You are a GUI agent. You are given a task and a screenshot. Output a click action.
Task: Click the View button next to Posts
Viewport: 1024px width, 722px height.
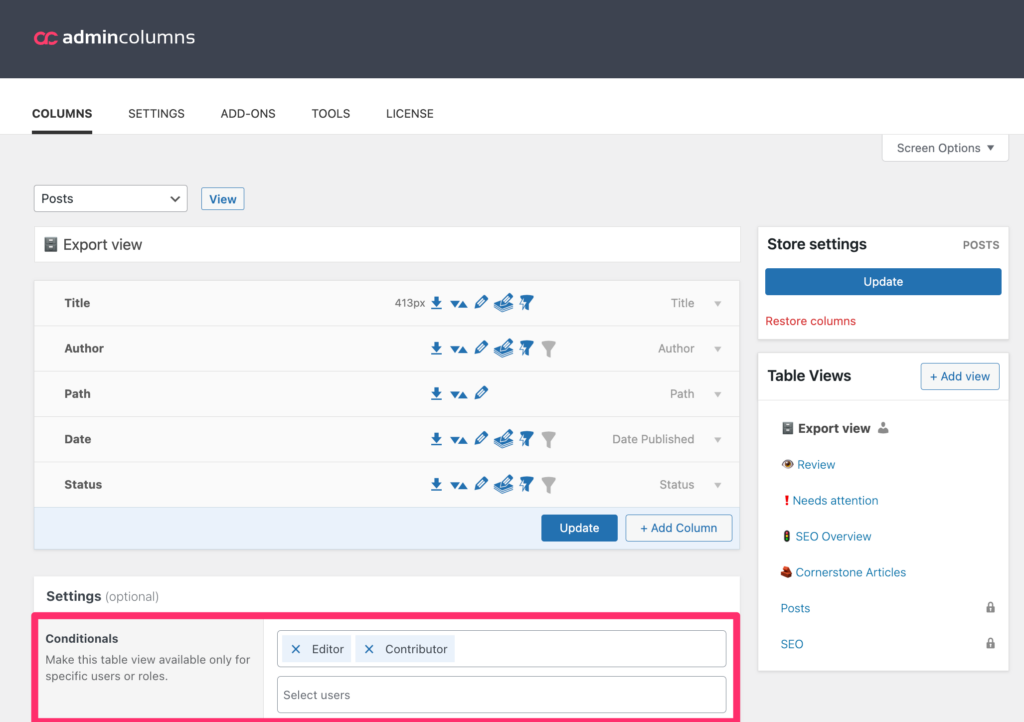click(223, 199)
